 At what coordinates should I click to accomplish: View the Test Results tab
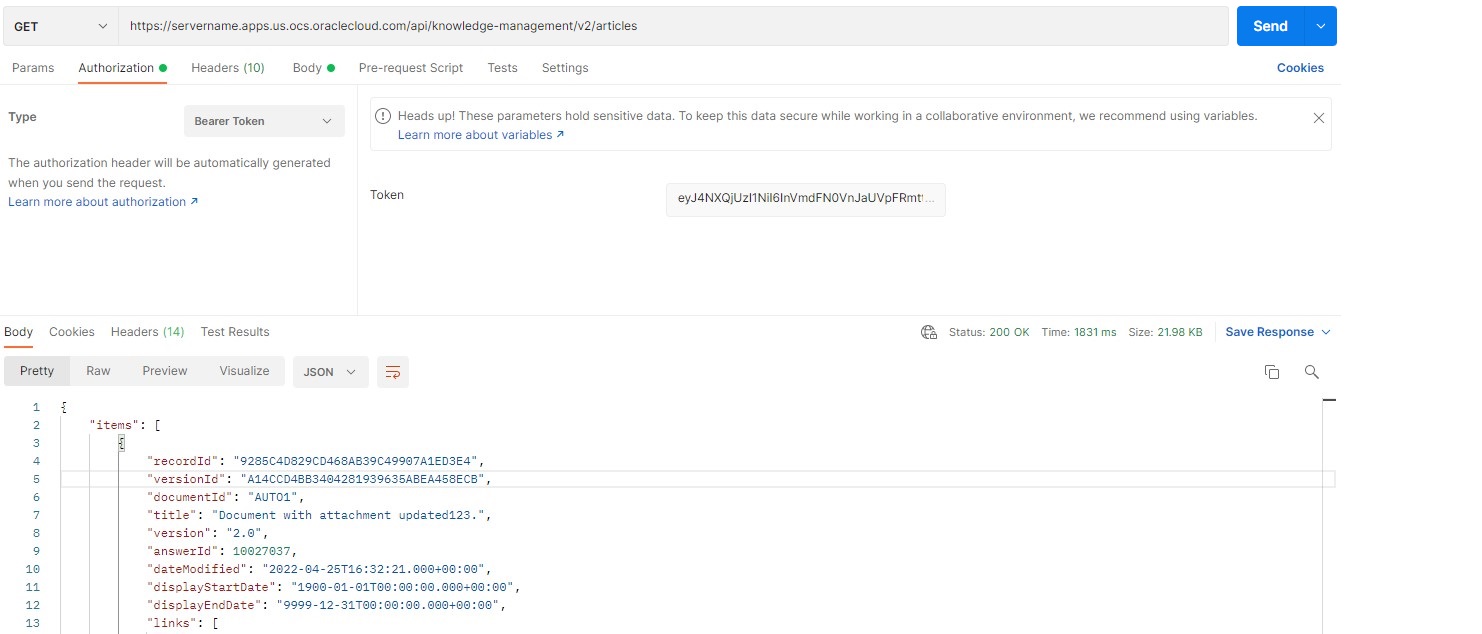[234, 331]
